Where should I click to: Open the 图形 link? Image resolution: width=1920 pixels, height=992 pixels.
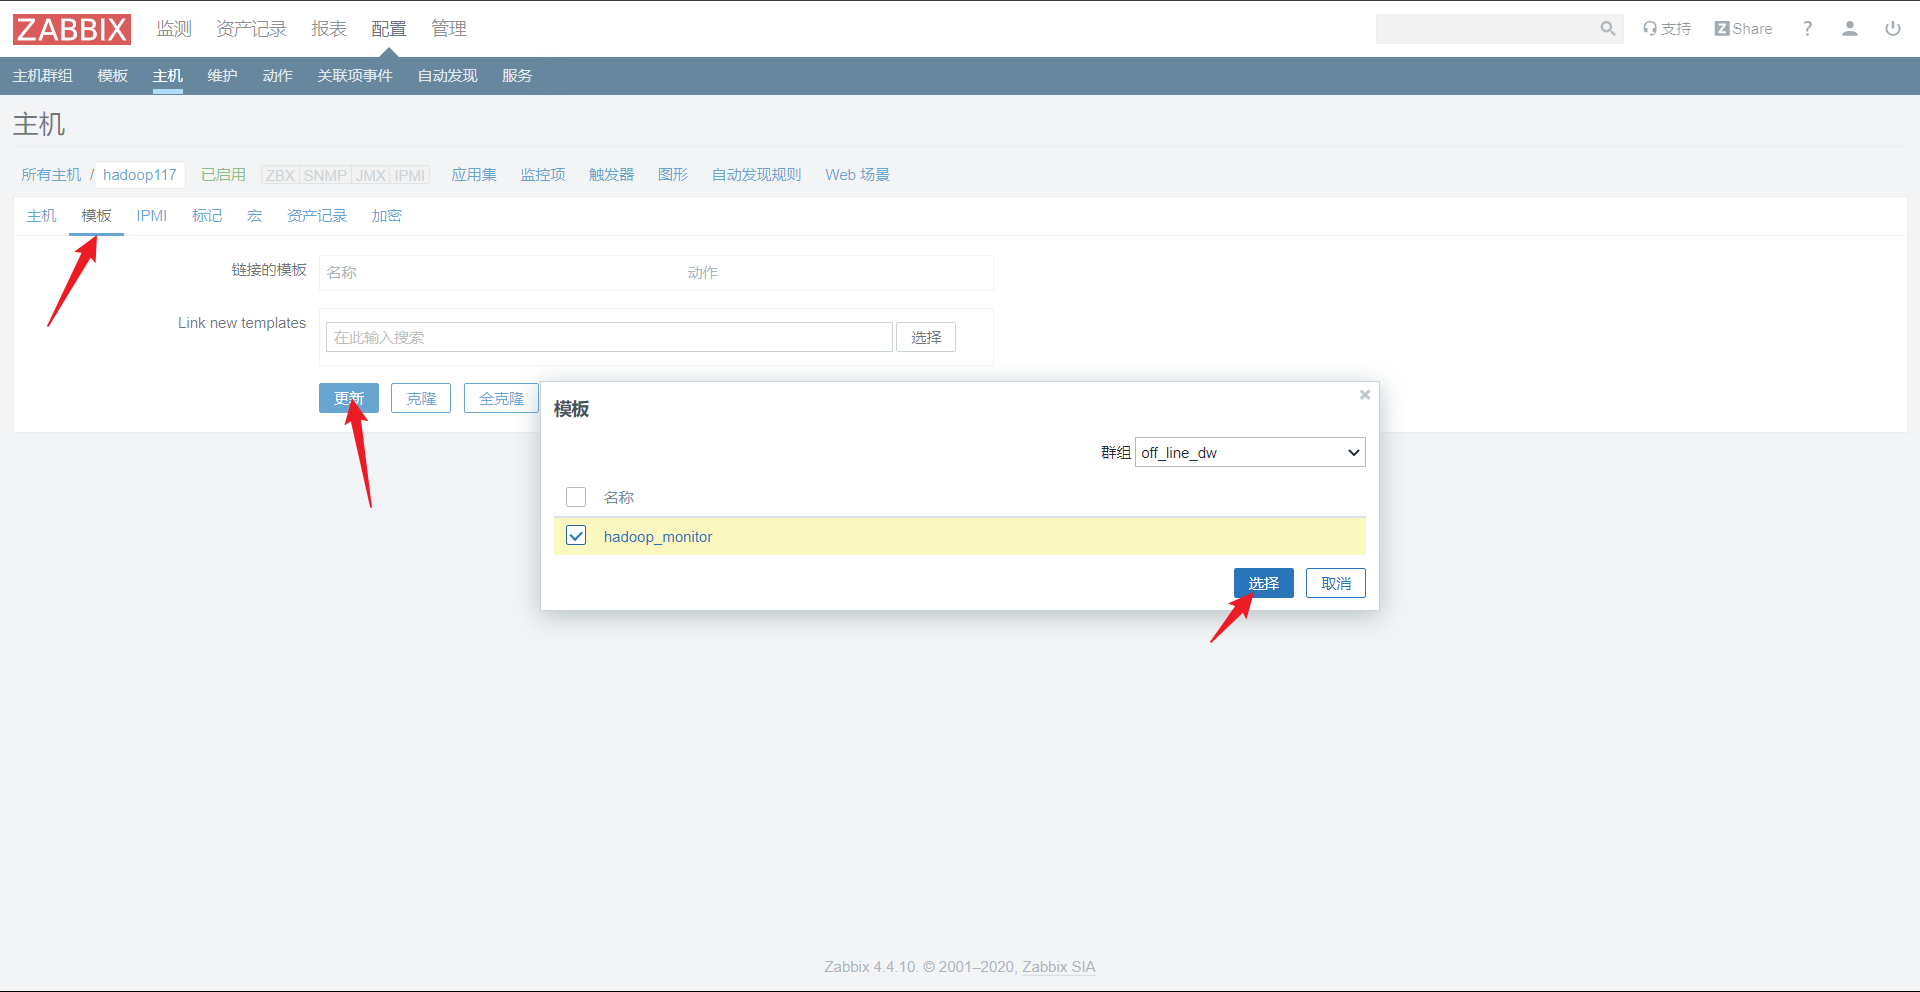pos(673,175)
